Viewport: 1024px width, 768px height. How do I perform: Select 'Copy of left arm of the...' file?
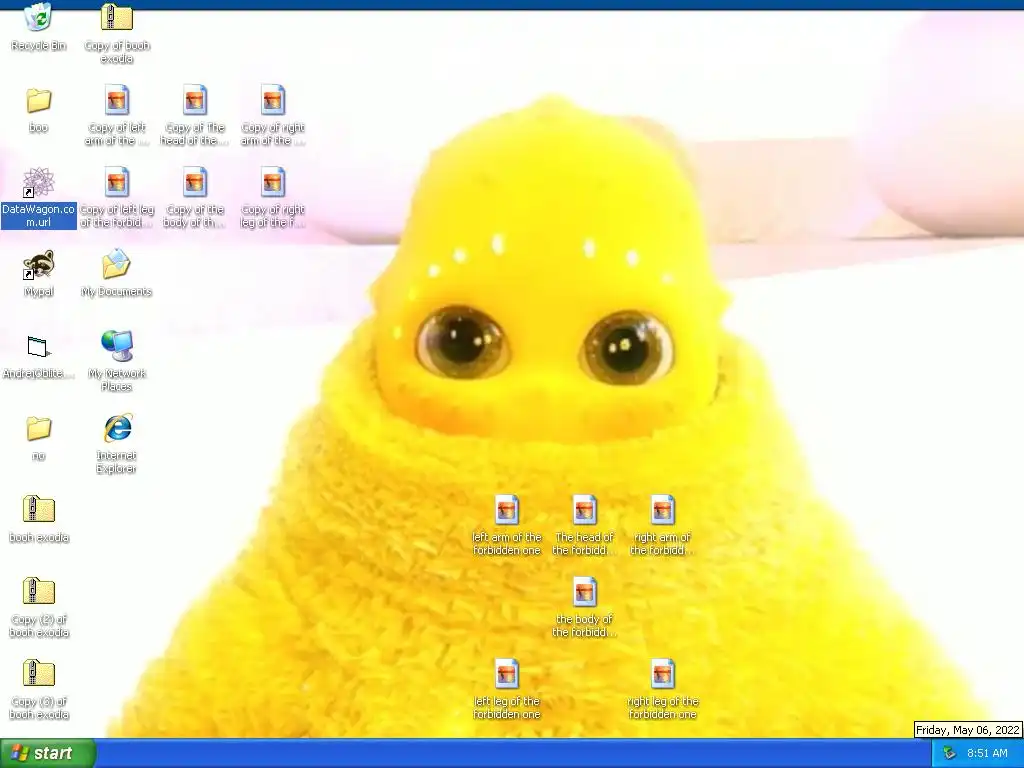tap(117, 100)
